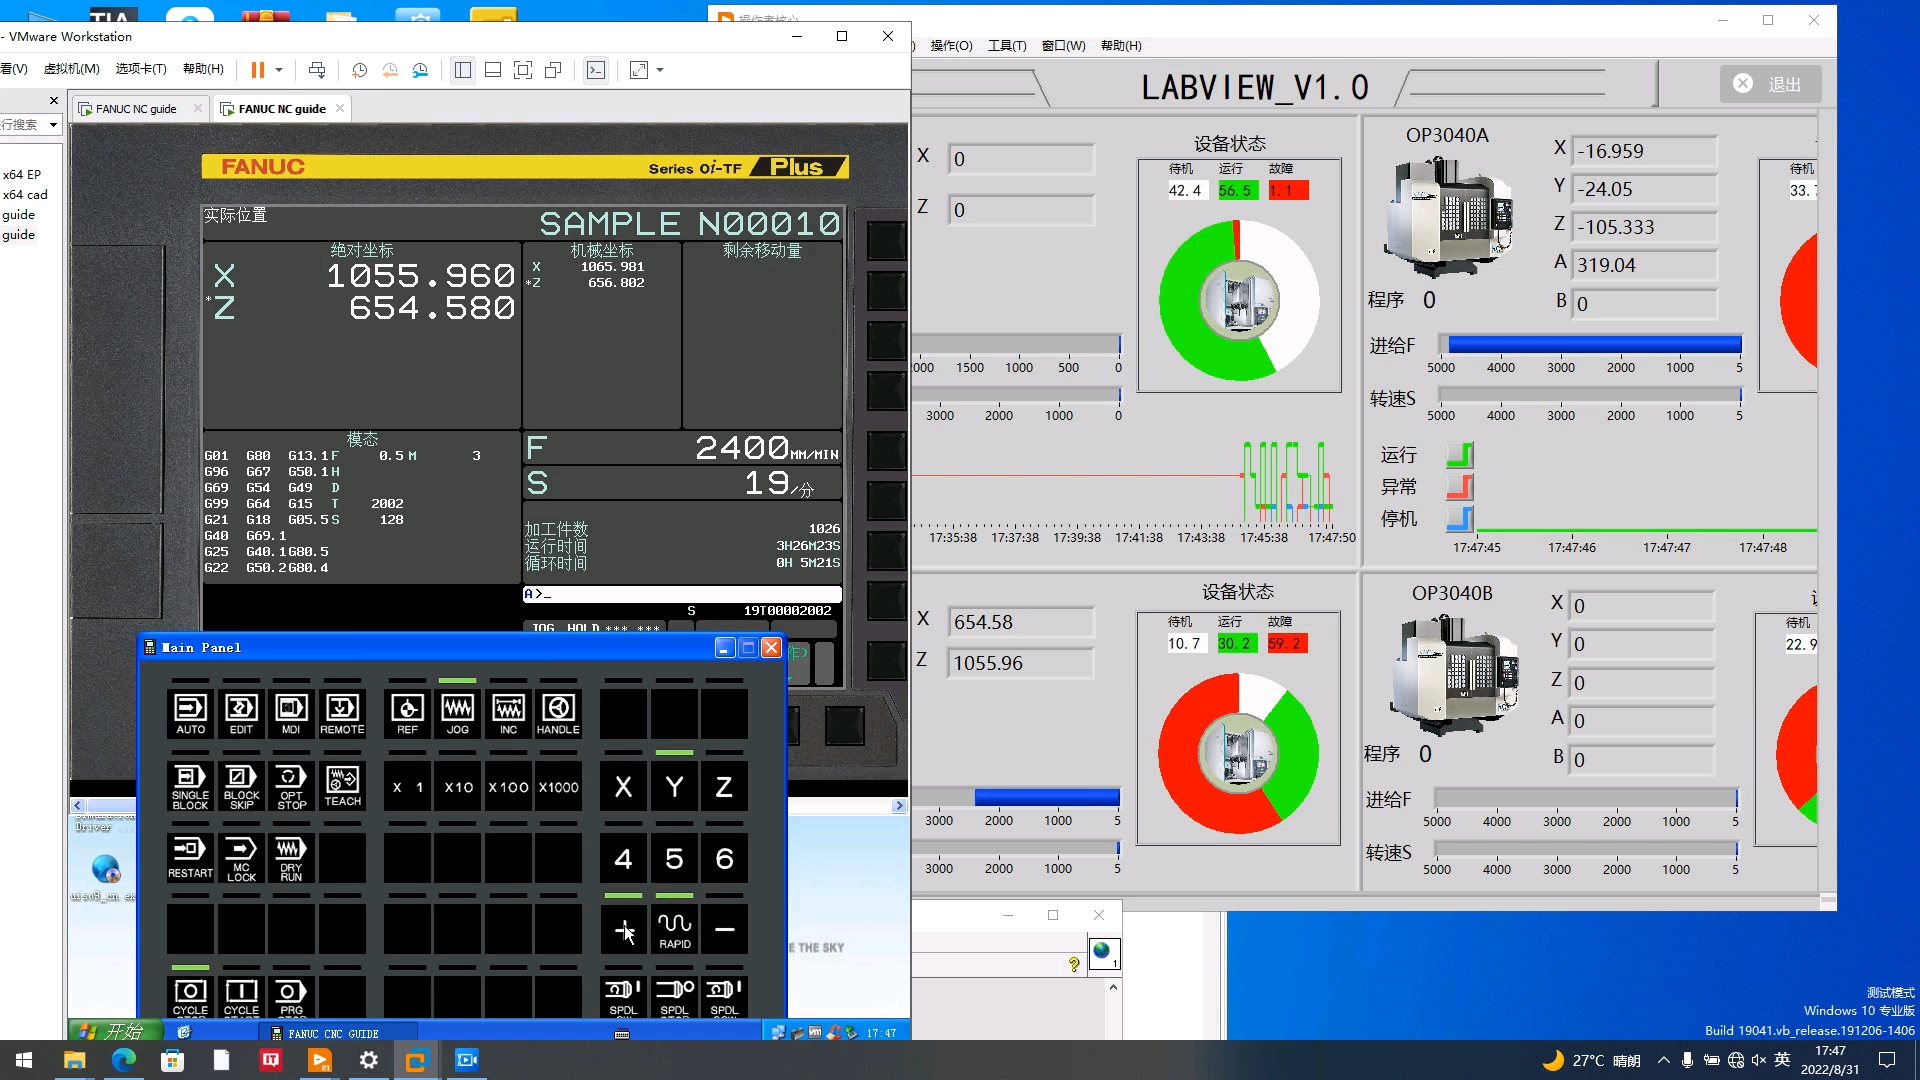Click Send Ctrl+Alt+Del toolbar icon
1920x1080 pixels.
[x=317, y=70]
